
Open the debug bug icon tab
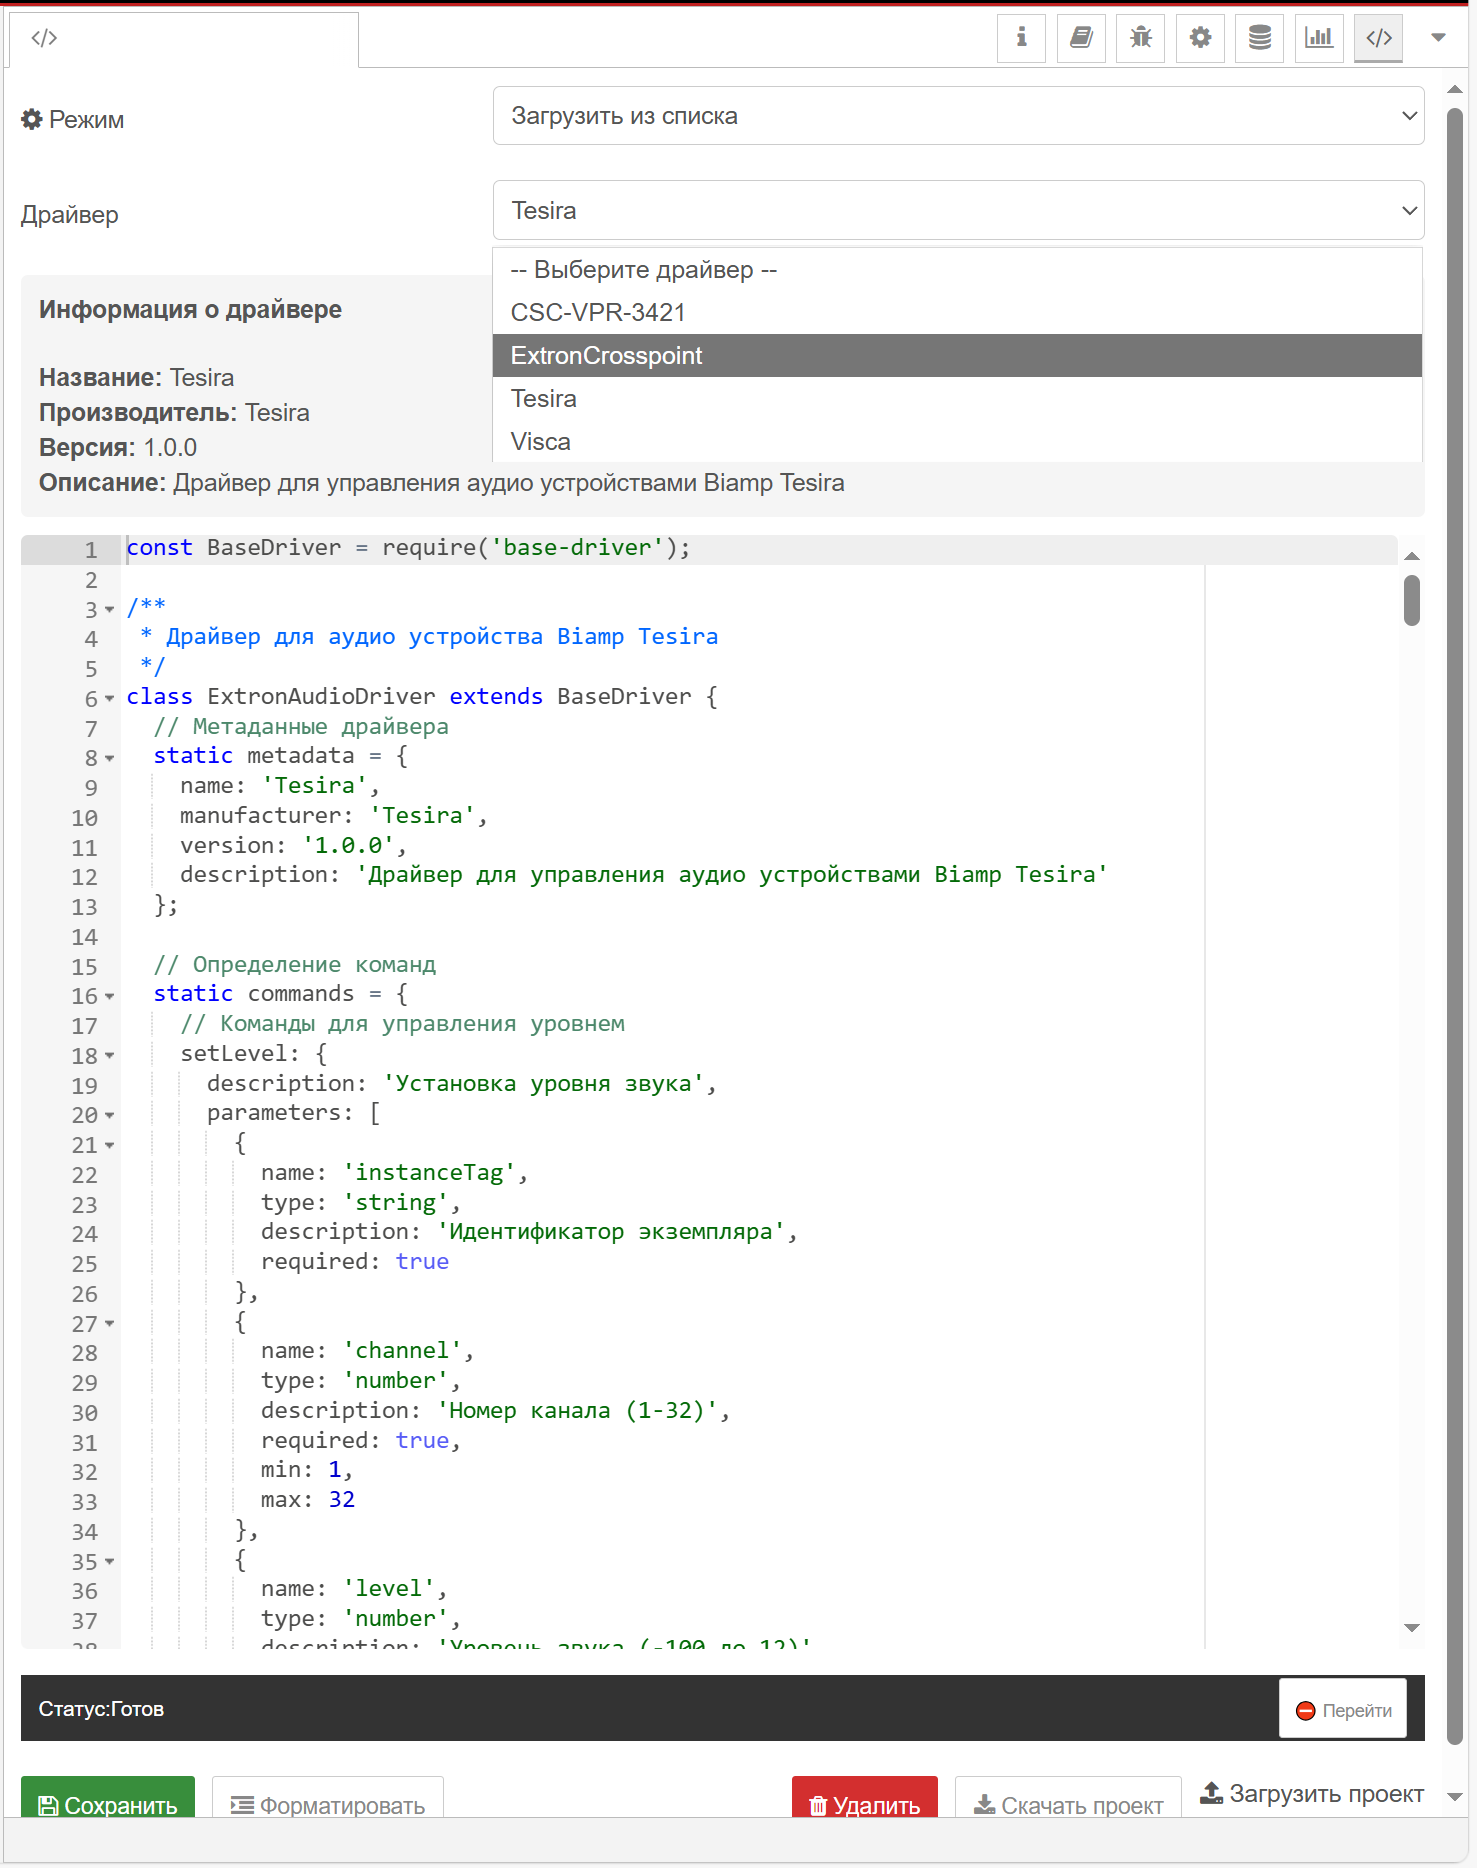(1140, 38)
